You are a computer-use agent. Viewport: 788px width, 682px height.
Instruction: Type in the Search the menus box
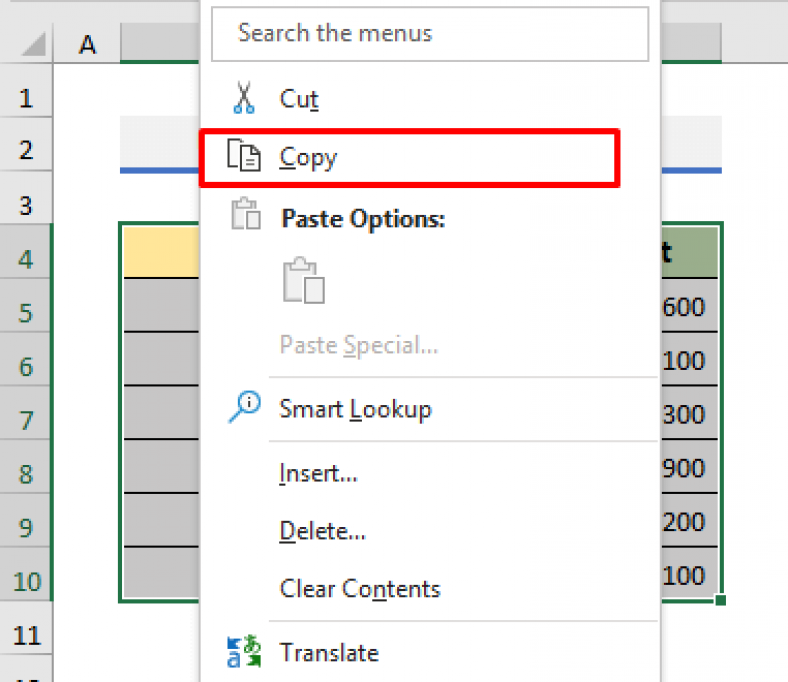[x=430, y=33]
